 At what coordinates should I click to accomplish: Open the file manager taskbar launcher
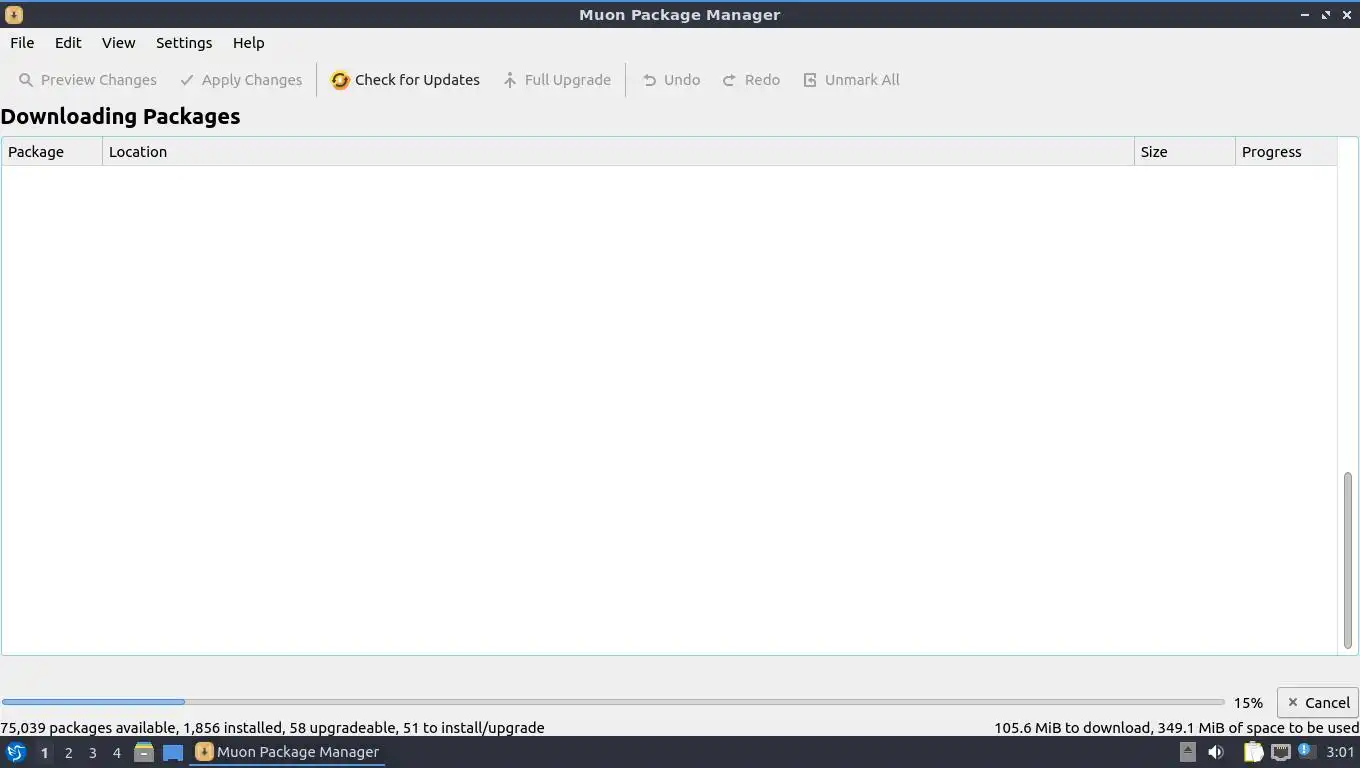[144, 752]
